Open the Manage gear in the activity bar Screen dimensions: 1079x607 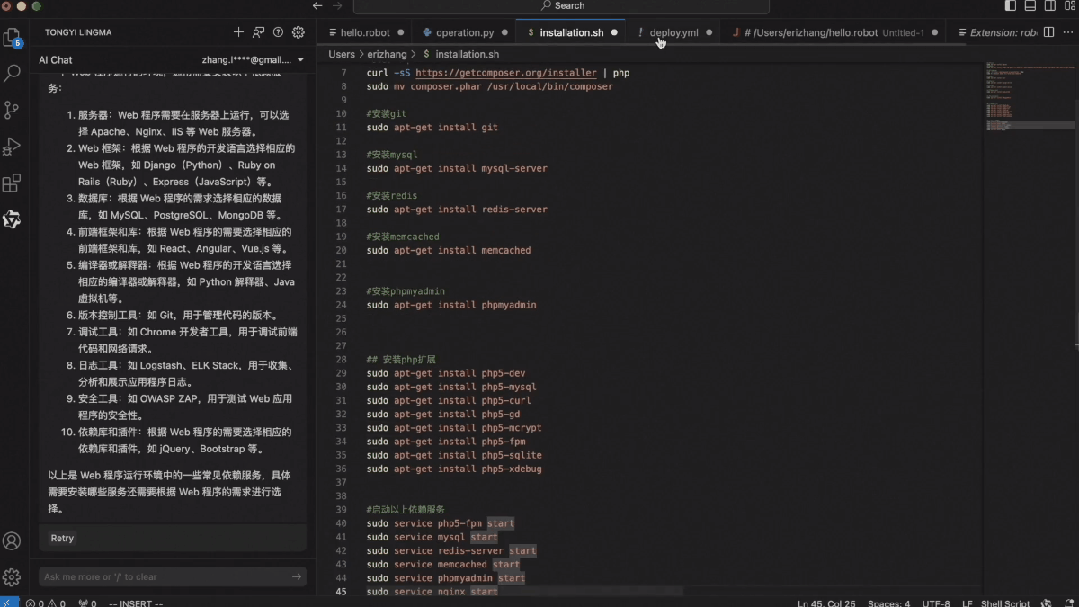[x=12, y=577]
